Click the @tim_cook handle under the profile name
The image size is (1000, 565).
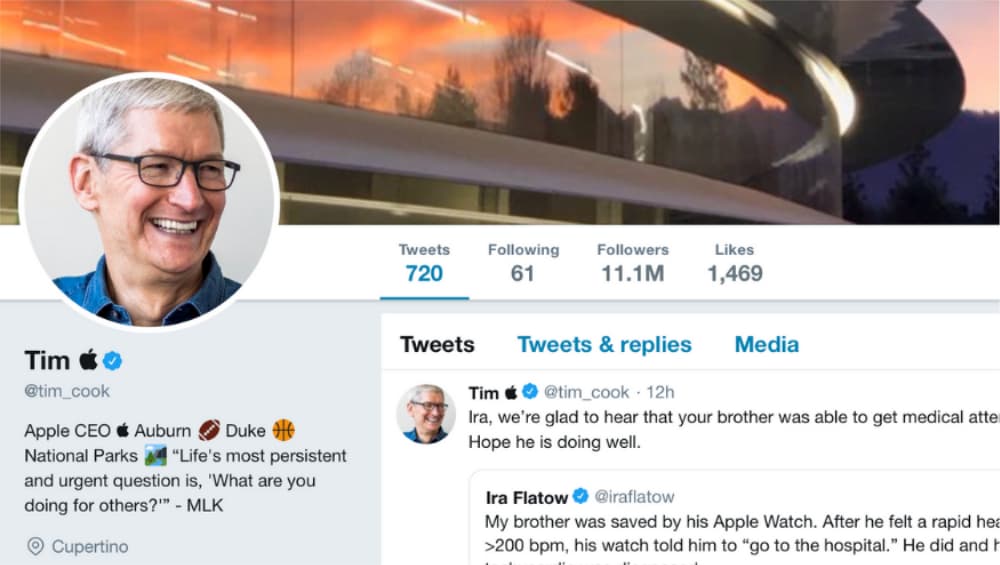pos(67,391)
